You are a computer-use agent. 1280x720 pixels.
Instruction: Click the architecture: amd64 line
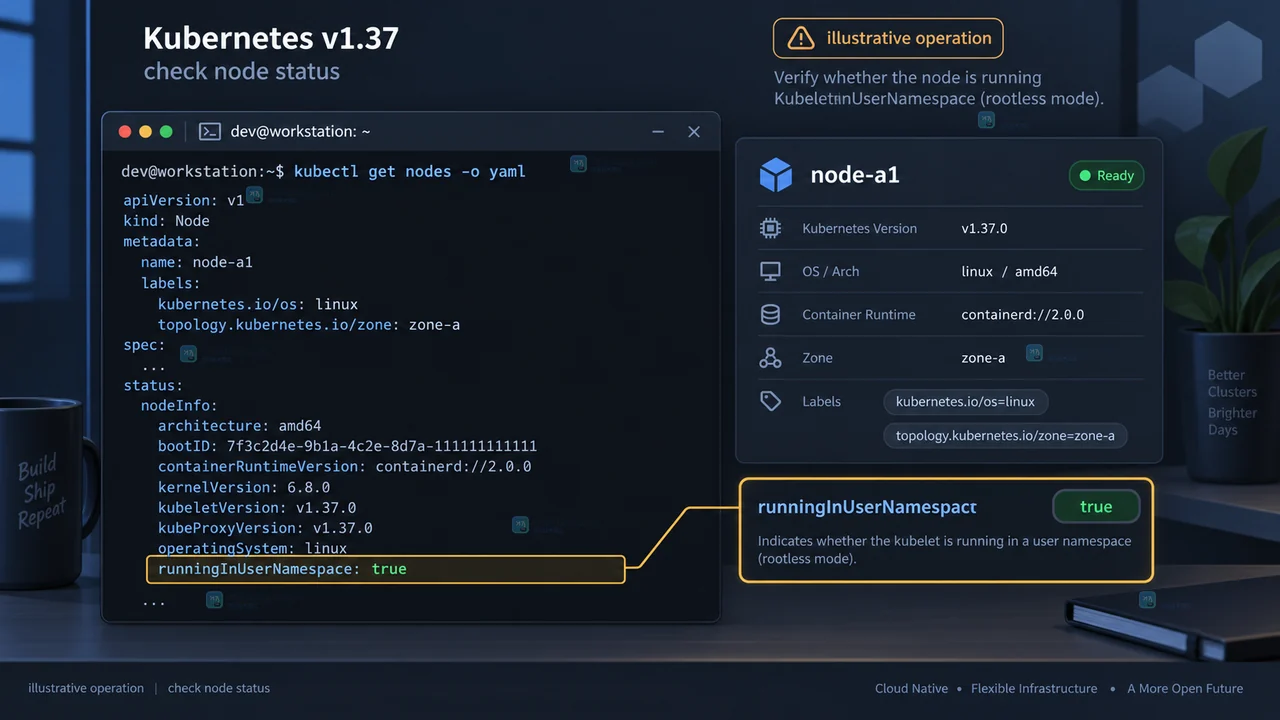[240, 426]
